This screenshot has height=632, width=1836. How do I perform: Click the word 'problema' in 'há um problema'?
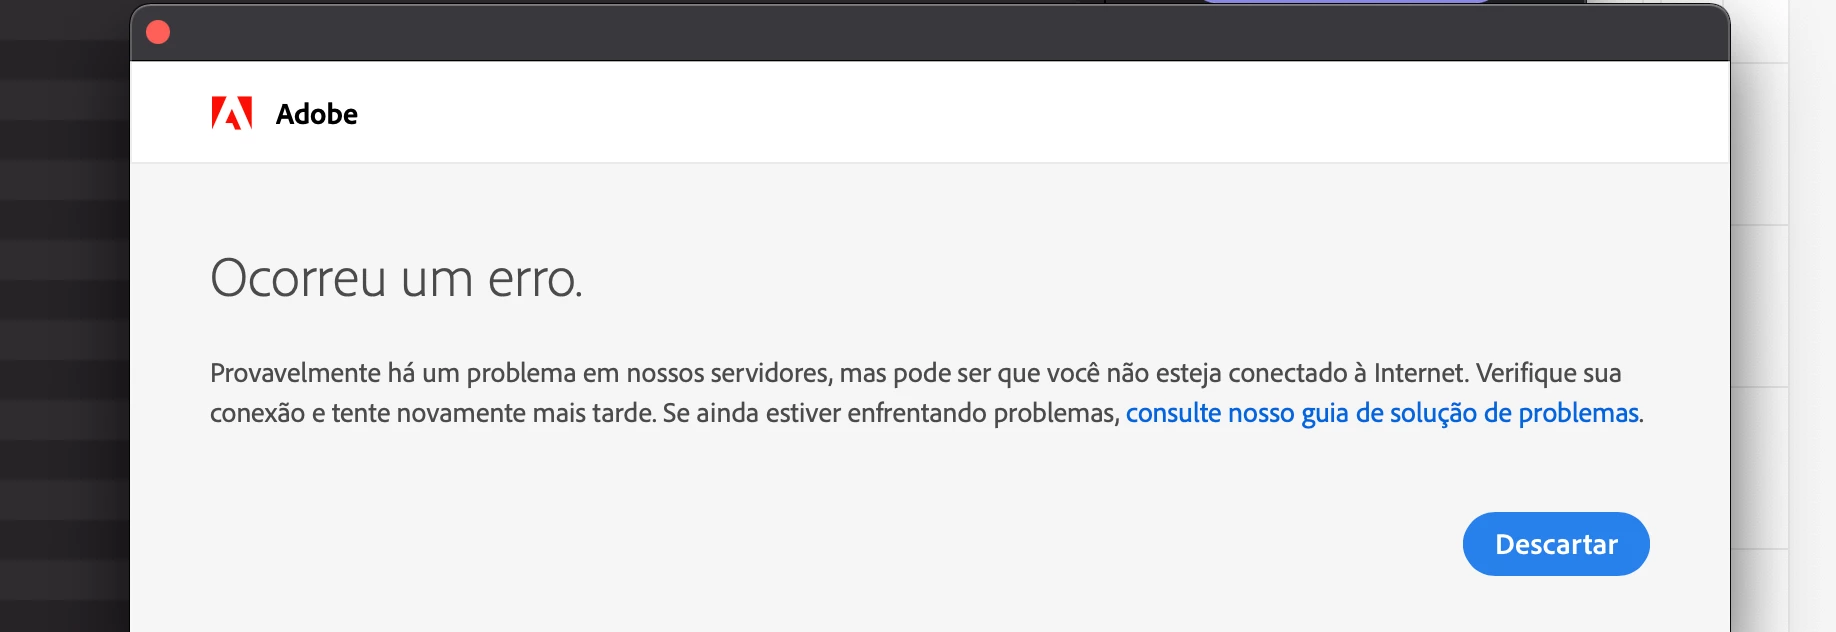pyautogui.click(x=521, y=373)
